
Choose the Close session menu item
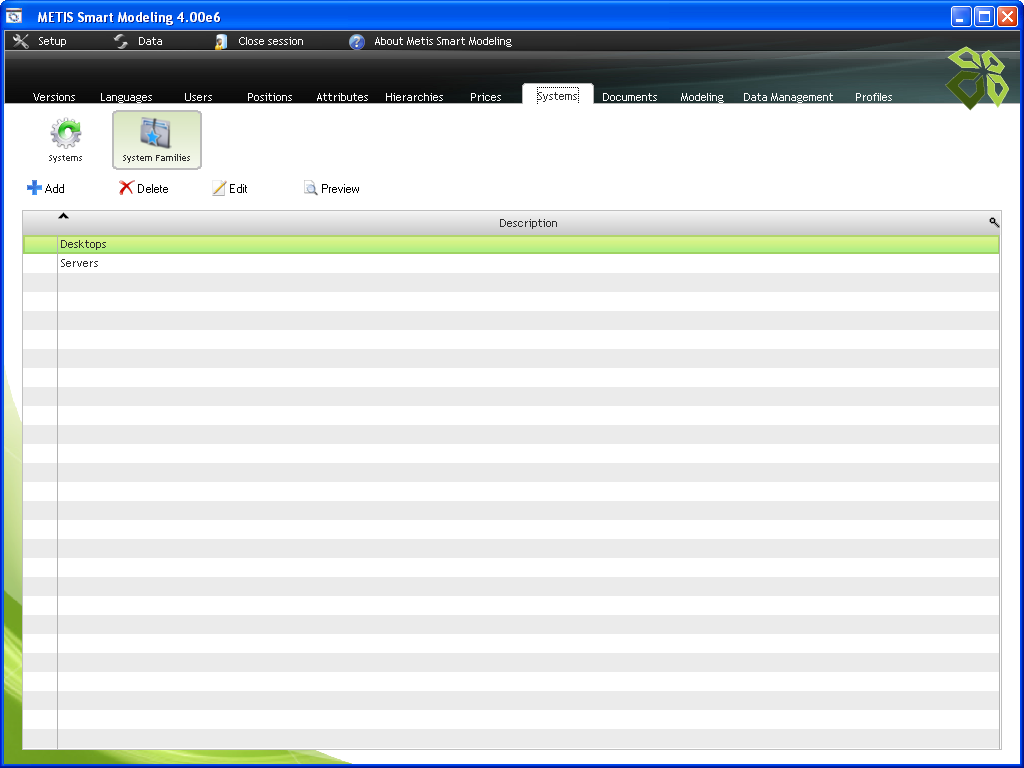pos(271,41)
